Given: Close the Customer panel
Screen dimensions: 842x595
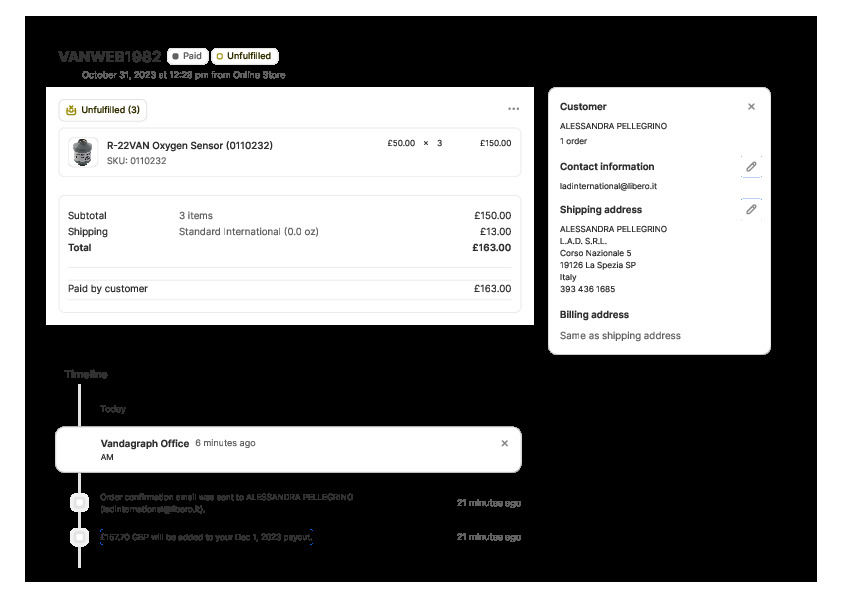Looking at the screenshot, I should (x=751, y=107).
